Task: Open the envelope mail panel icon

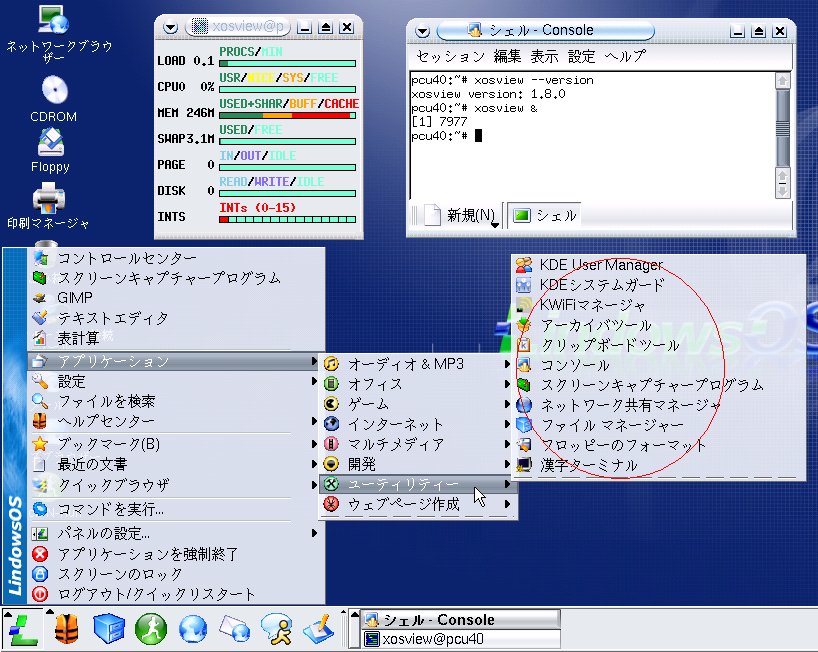Action: pyautogui.click(x=235, y=627)
